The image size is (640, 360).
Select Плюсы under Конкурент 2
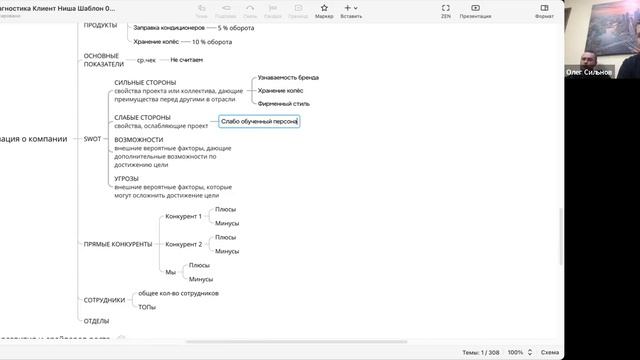[x=225, y=237]
